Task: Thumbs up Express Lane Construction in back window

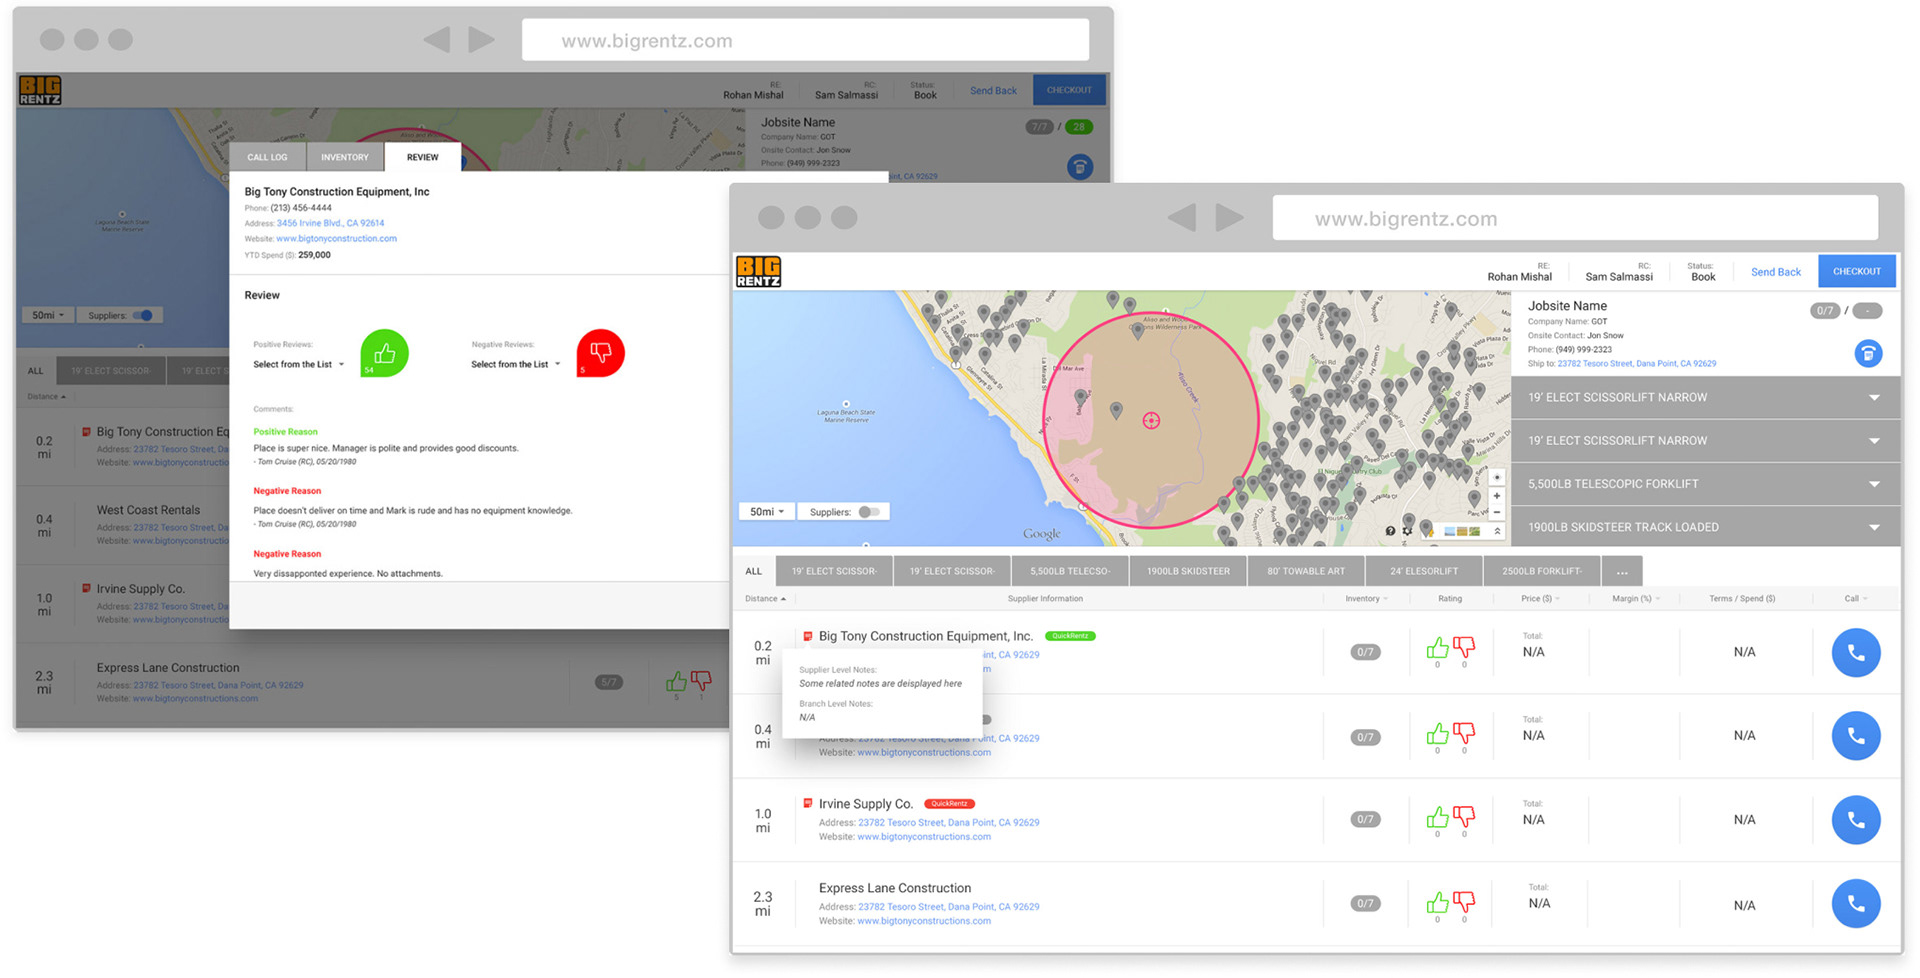Action: [x=676, y=682]
